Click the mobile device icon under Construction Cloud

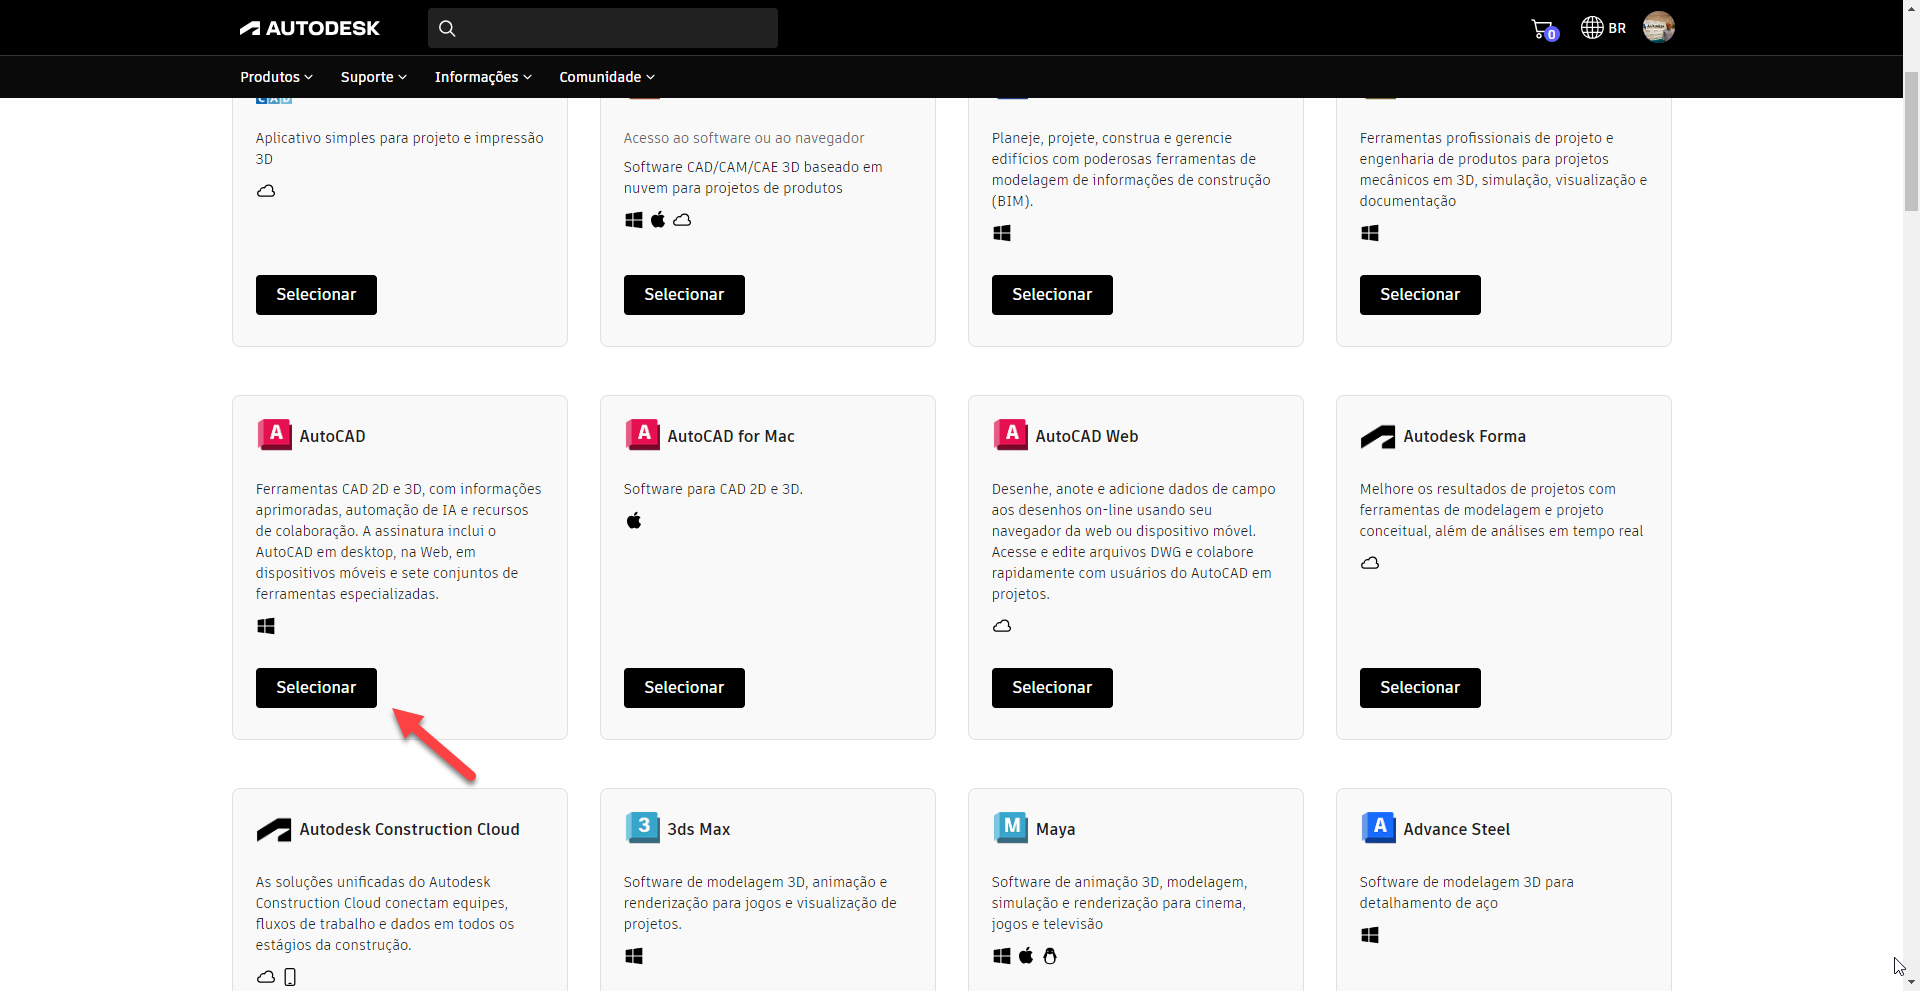(x=290, y=977)
